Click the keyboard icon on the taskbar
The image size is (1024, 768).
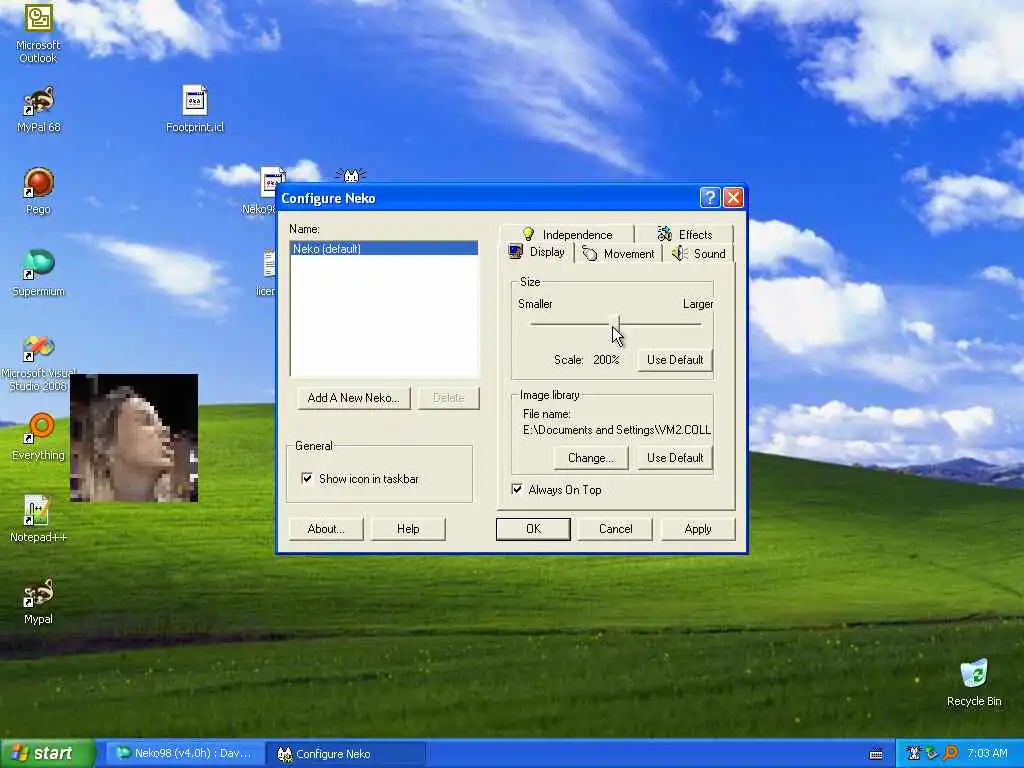[876, 754]
